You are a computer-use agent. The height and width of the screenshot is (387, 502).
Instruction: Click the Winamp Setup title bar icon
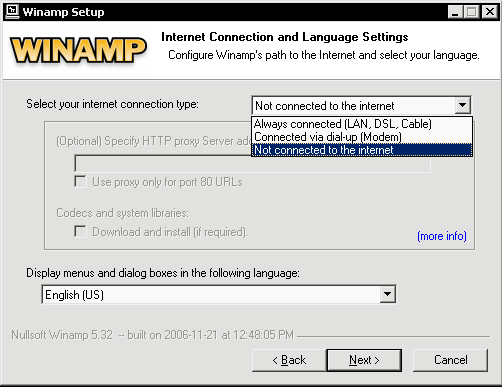(x=12, y=12)
